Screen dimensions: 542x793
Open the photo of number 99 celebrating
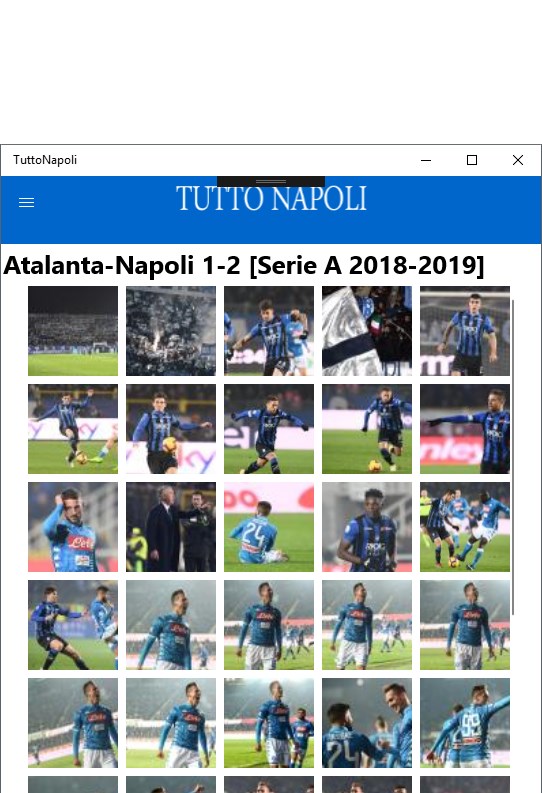point(465,723)
